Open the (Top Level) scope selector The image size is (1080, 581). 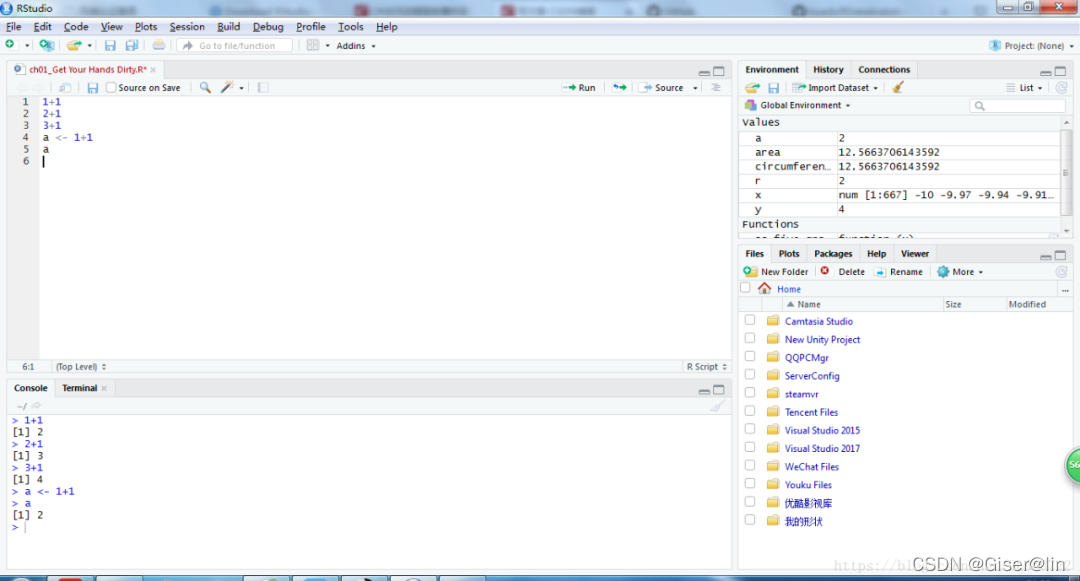point(81,367)
